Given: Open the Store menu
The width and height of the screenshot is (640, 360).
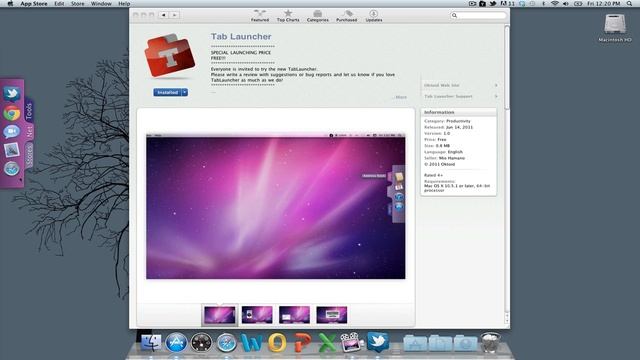Looking at the screenshot, I should 78,3.
